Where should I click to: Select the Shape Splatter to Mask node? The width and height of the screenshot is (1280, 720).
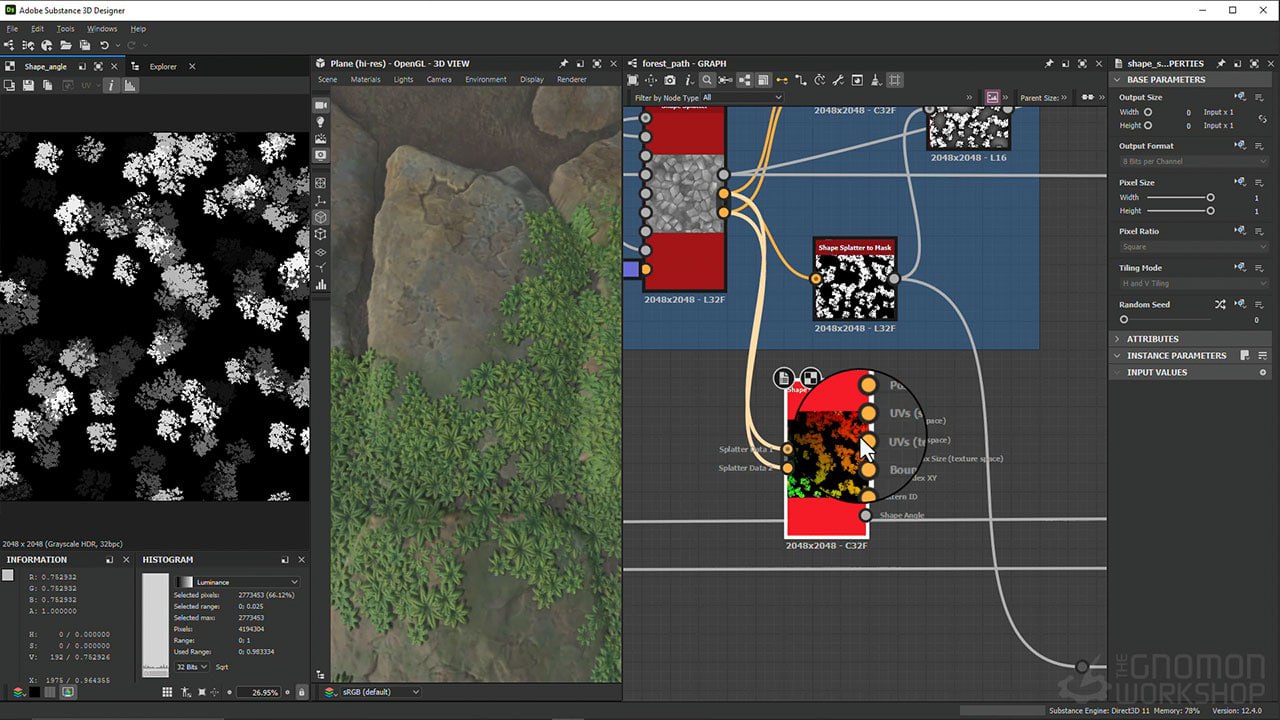pos(855,279)
